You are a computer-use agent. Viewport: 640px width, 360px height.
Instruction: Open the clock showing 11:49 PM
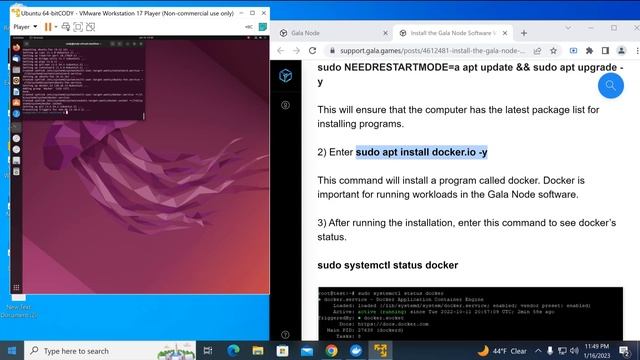click(x=597, y=351)
